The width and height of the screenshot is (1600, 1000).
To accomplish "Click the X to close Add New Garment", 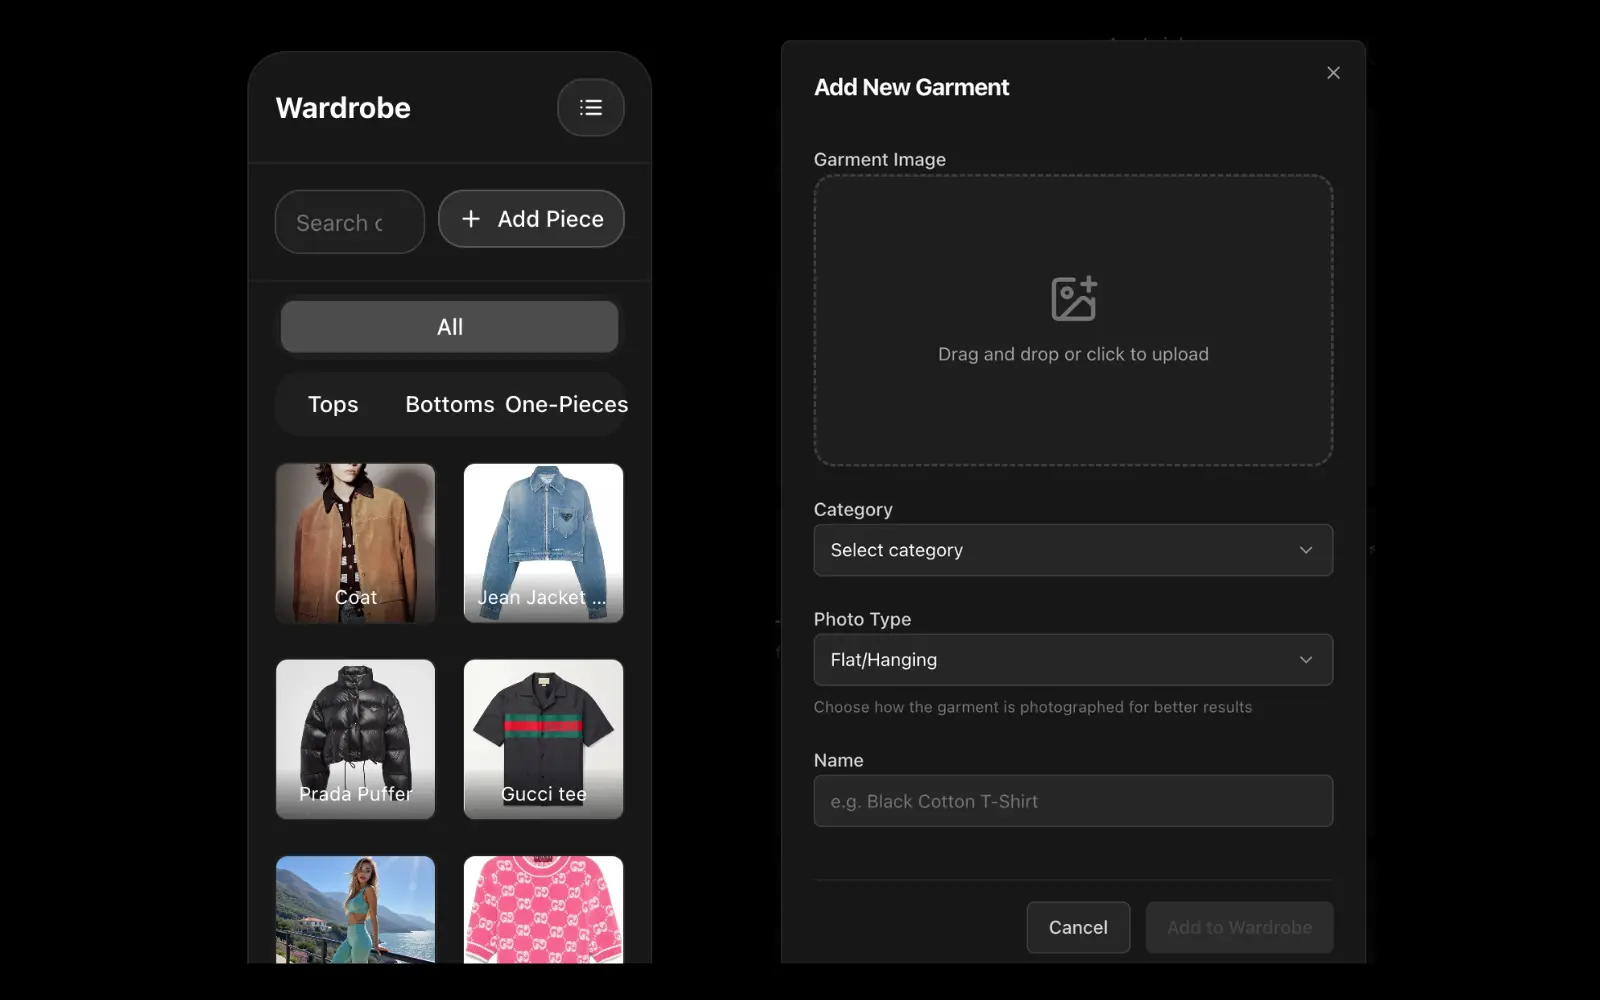I will [x=1332, y=72].
